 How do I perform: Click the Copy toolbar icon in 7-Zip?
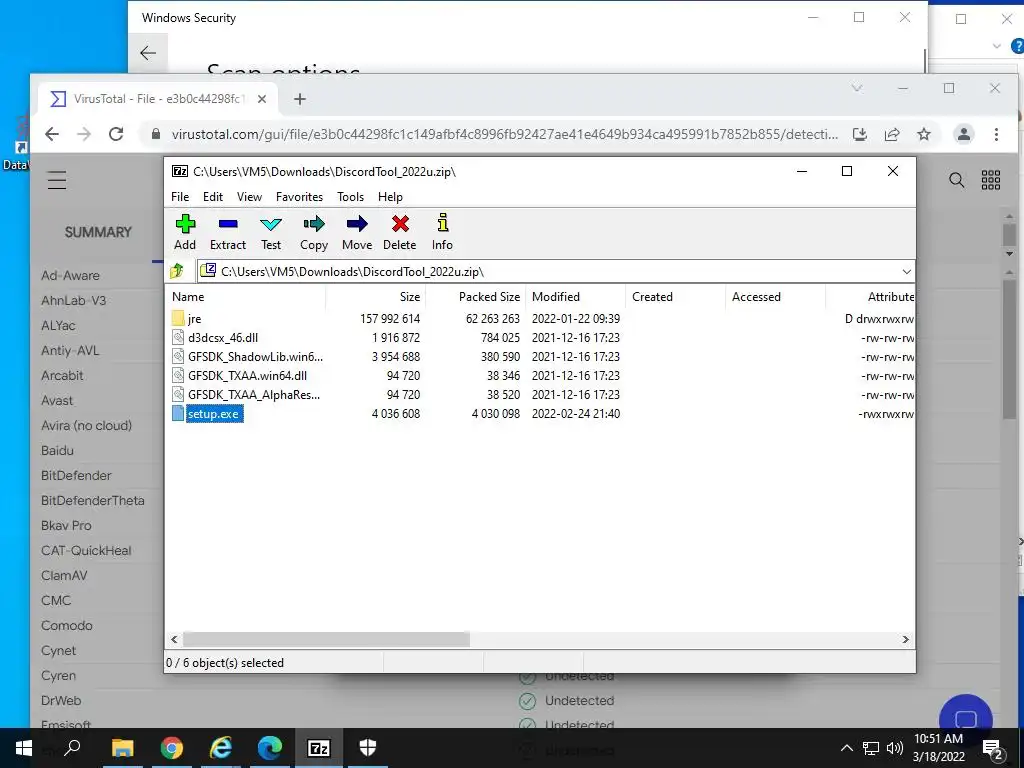[314, 232]
